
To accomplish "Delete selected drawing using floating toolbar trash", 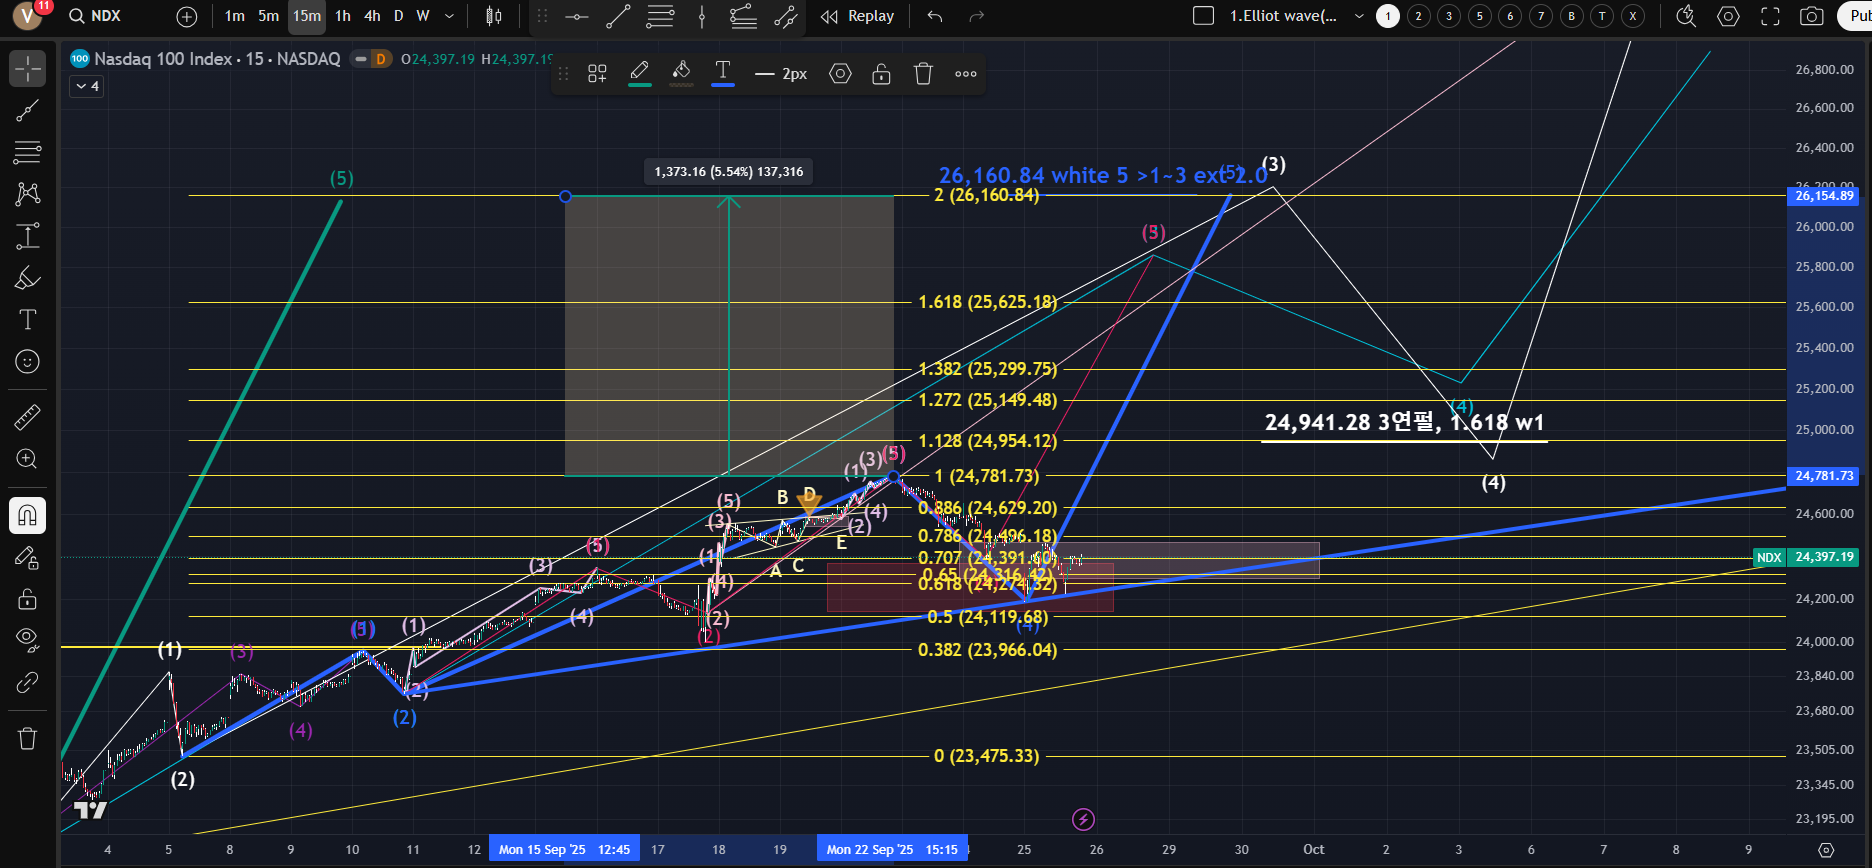I will (923, 74).
